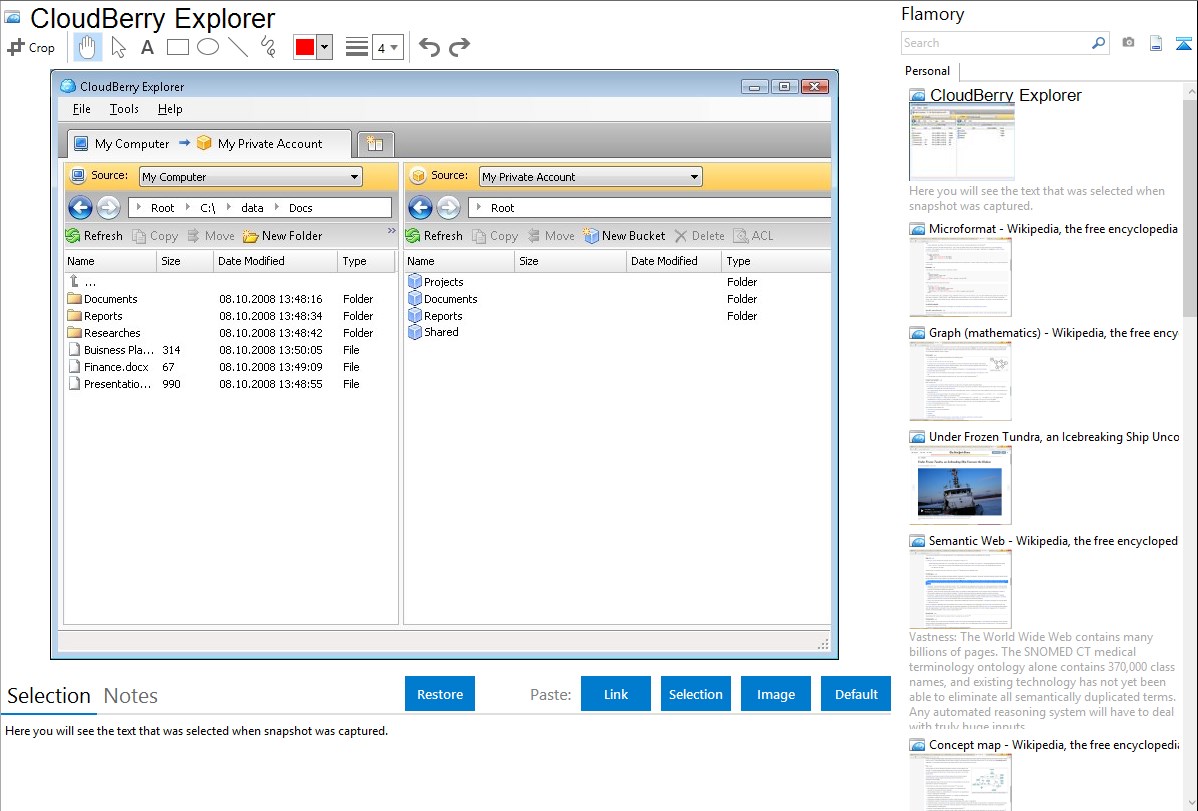The height and width of the screenshot is (811, 1198).
Task: Select the Shared bucket
Action: click(433, 332)
